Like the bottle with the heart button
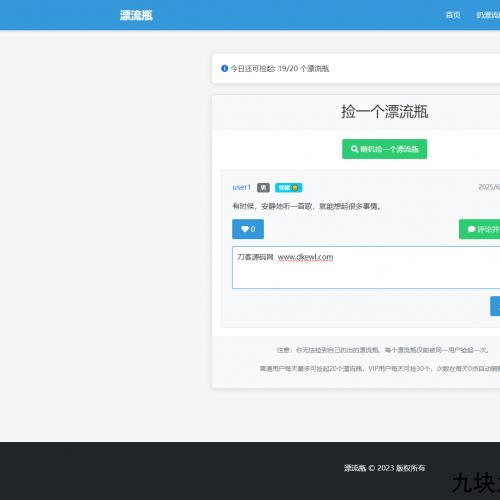This screenshot has width=500, height=500. (248, 229)
